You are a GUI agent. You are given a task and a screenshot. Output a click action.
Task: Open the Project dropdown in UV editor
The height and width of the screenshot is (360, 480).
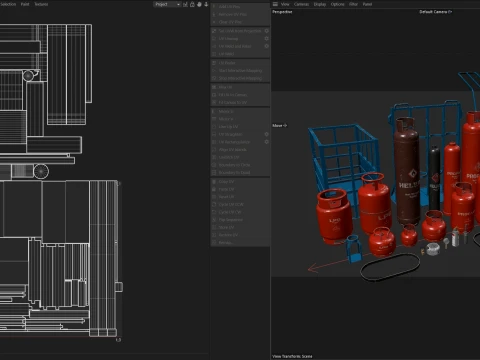coord(167,4)
